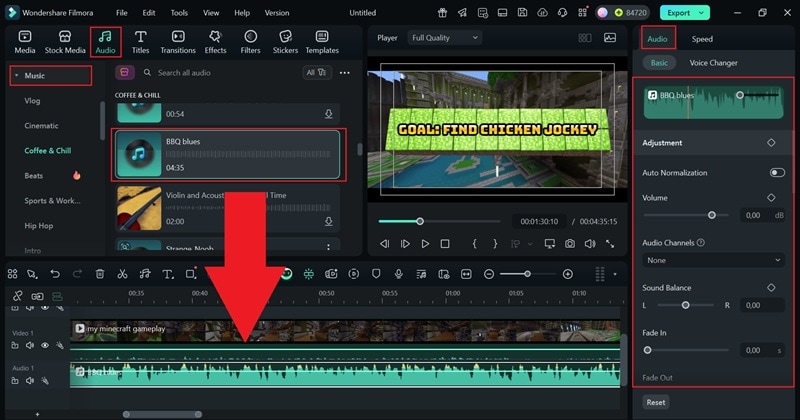Screen dimensions: 800x420
Task: Mute the Audio 1 track
Action: (30, 381)
